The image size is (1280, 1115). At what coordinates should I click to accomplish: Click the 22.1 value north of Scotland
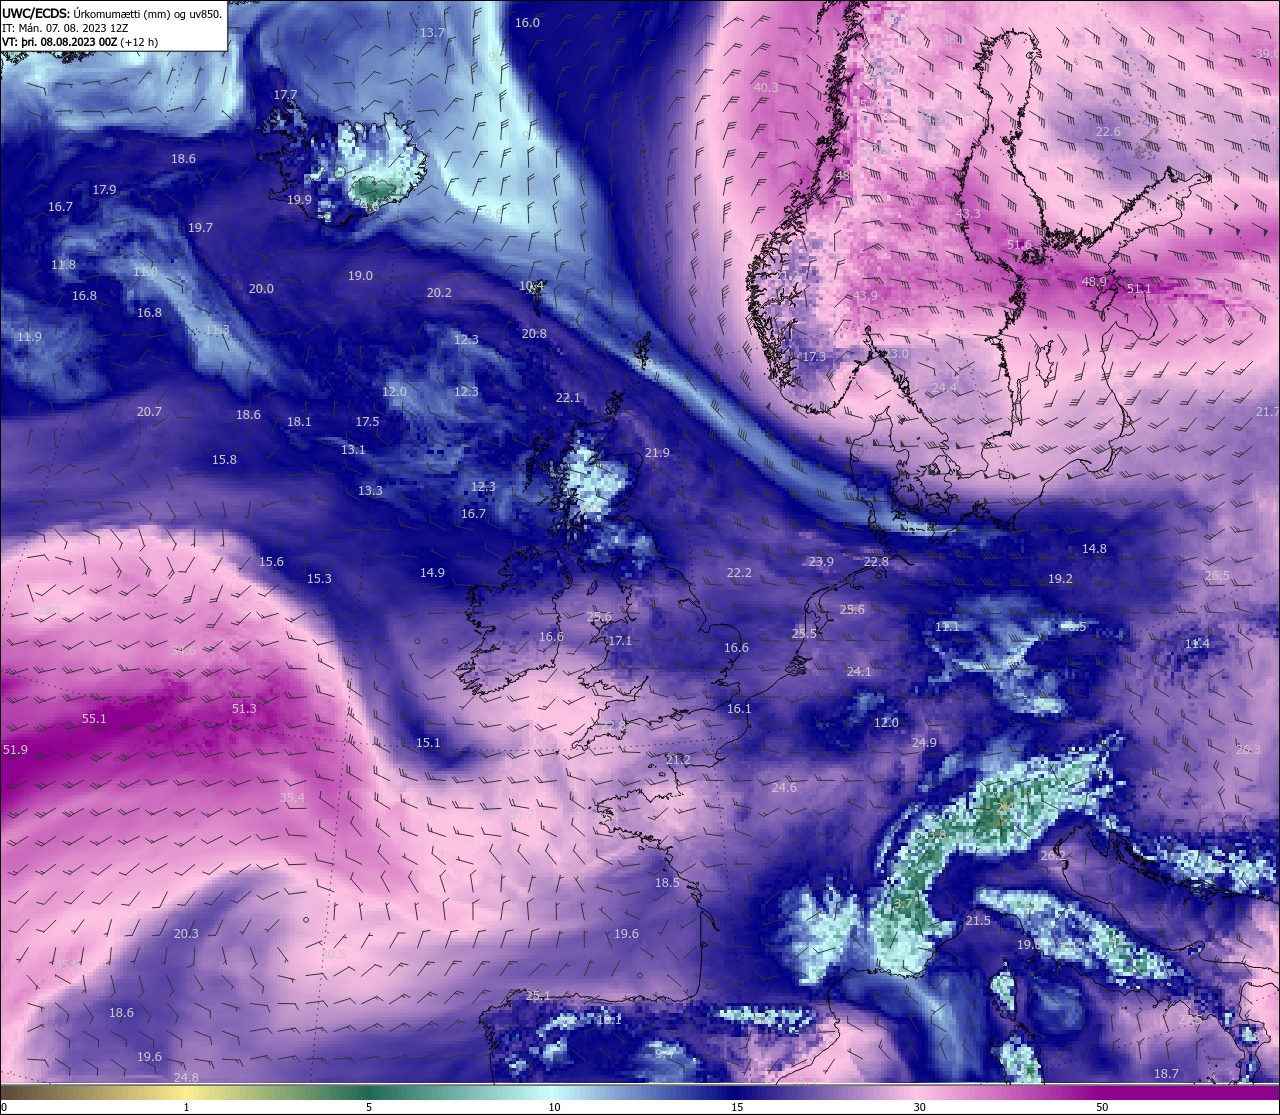[568, 398]
